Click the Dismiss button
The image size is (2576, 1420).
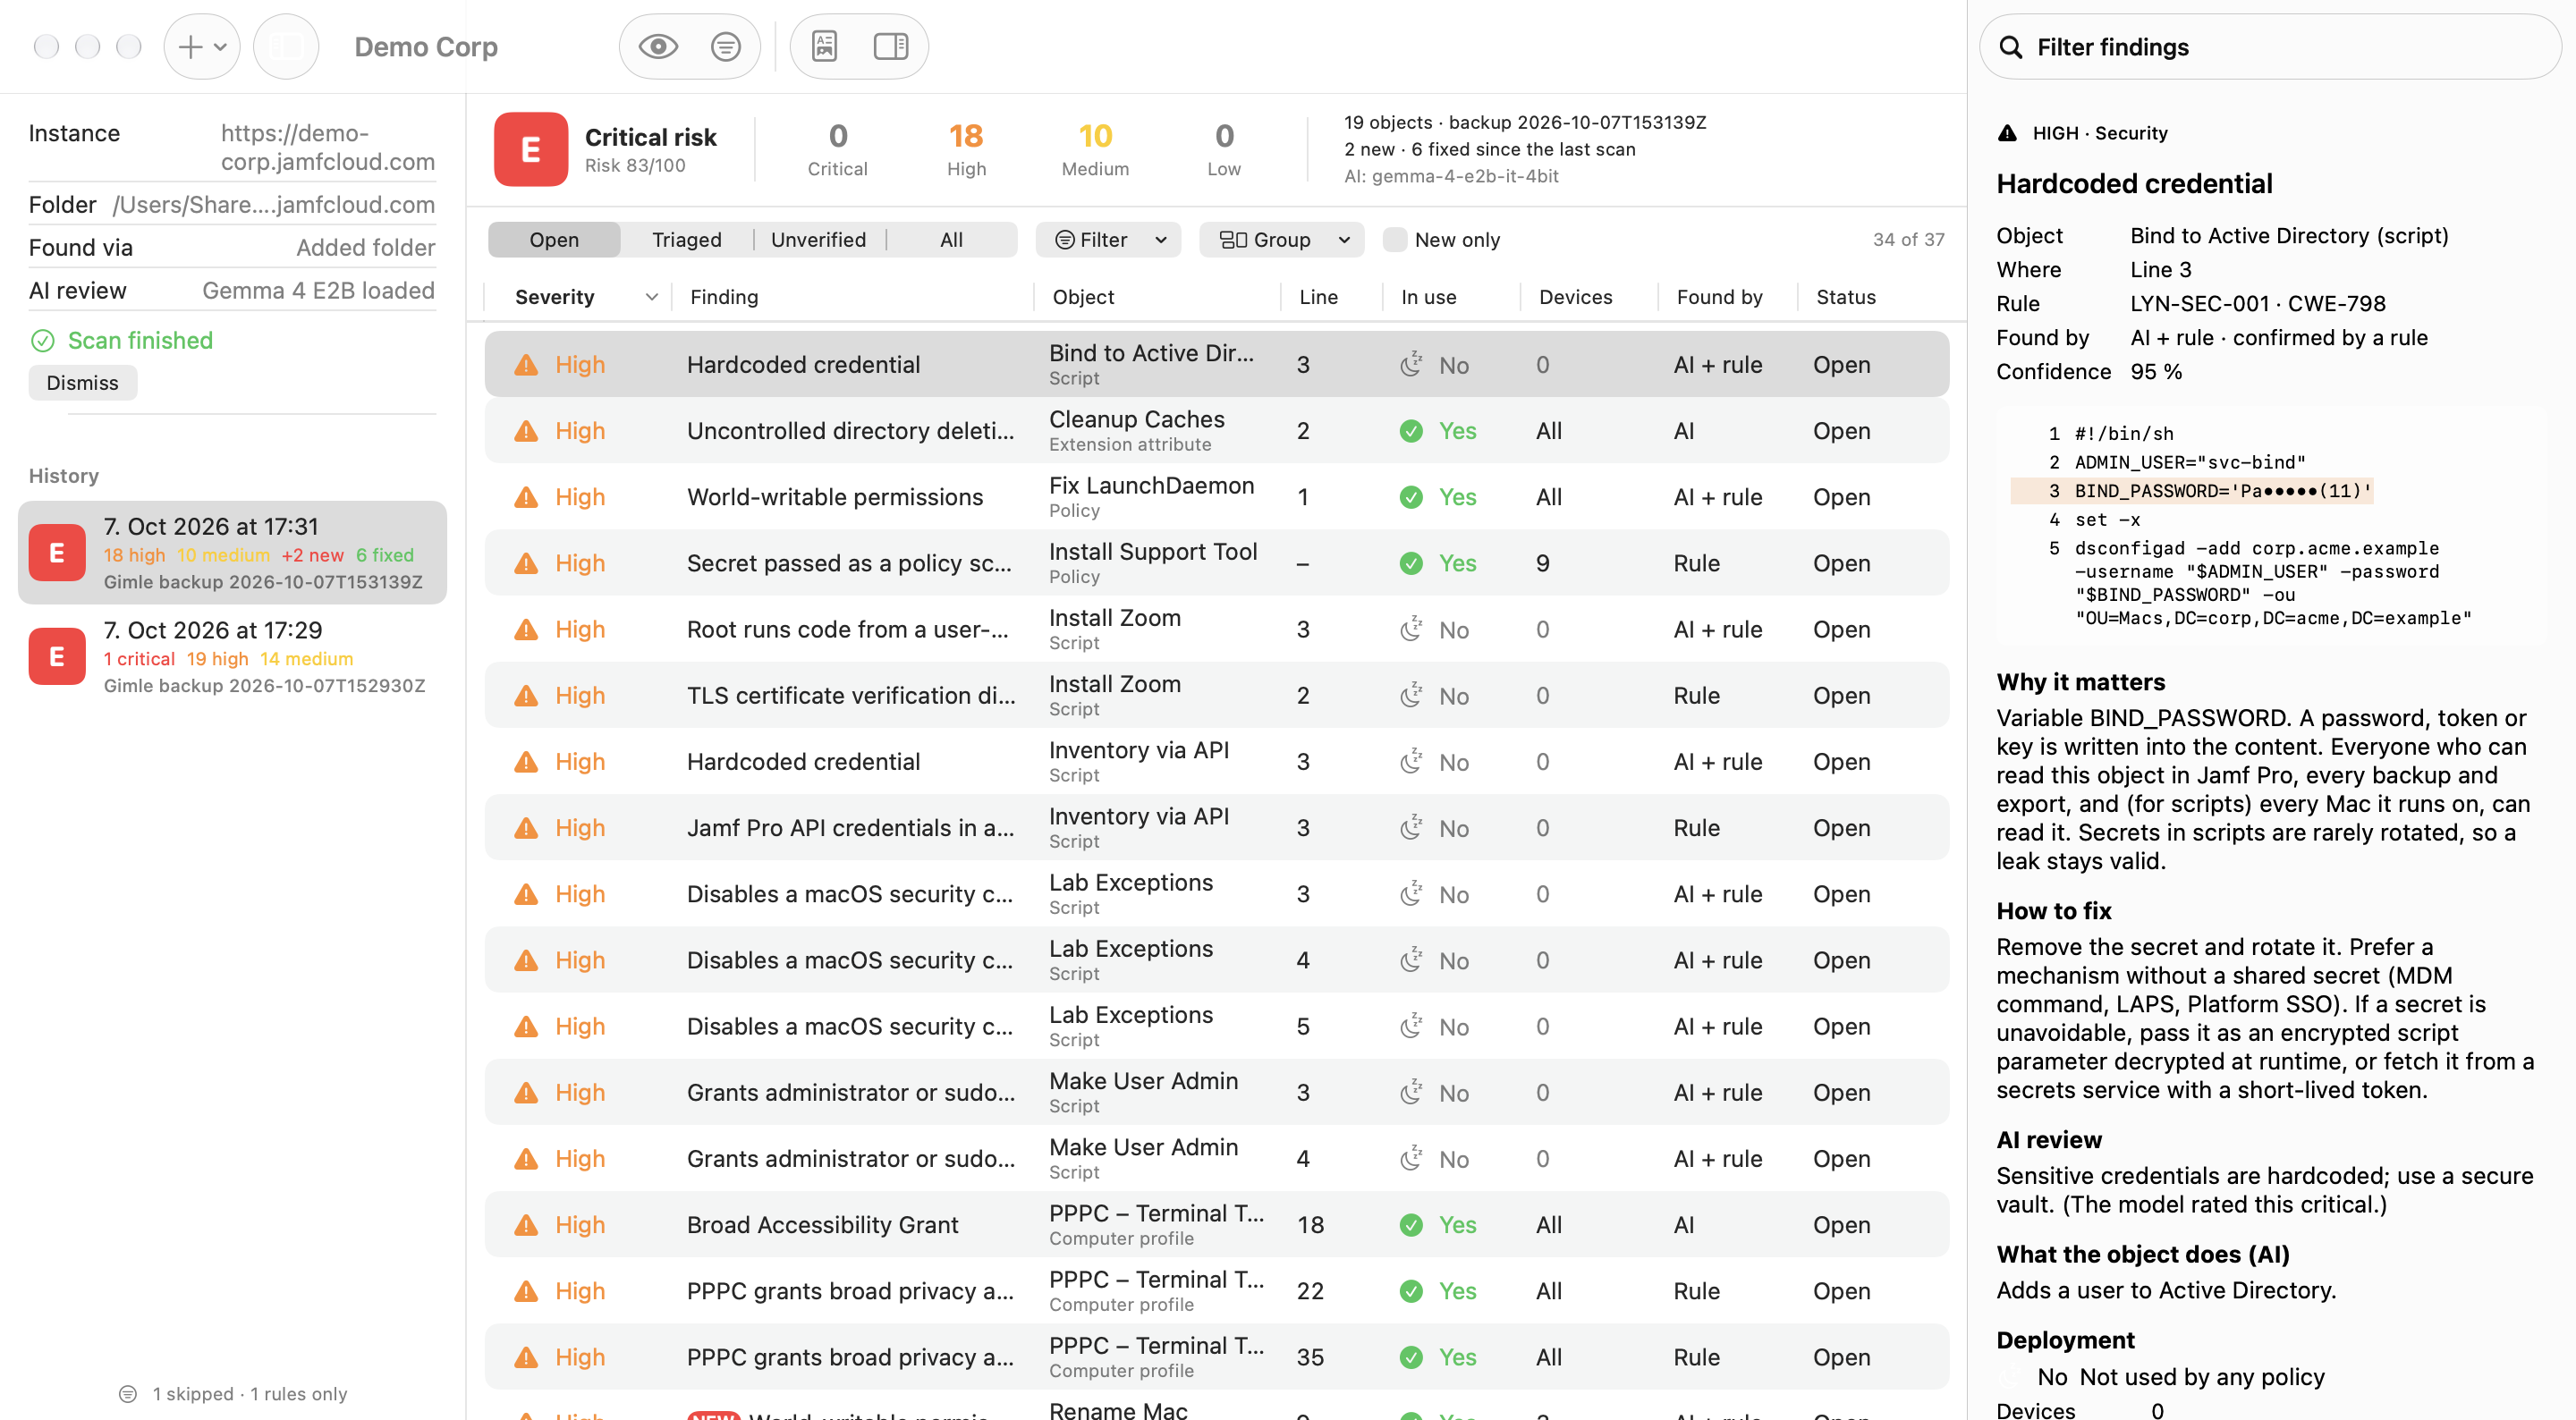coord(83,383)
